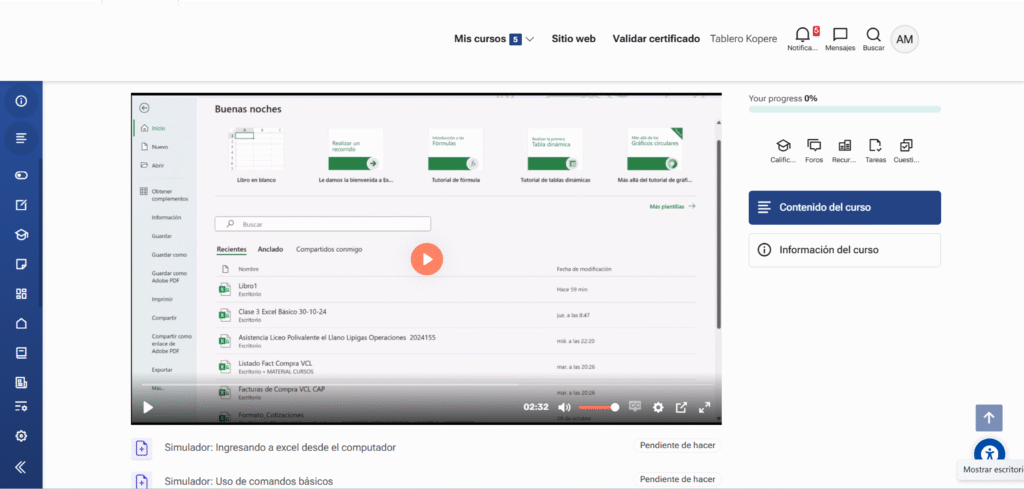Viewport: 1024px width, 489px height.
Task: Open Foros icon
Action: (814, 151)
